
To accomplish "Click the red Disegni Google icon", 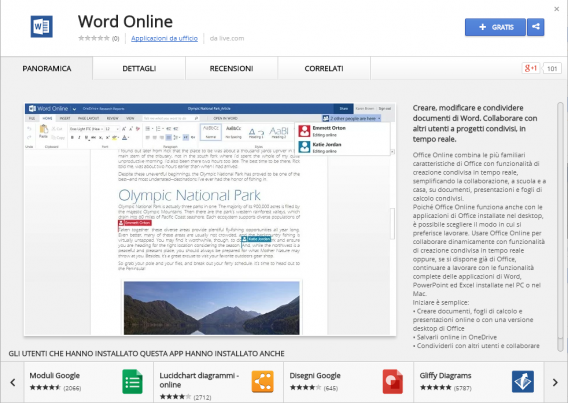I will coord(393,381).
